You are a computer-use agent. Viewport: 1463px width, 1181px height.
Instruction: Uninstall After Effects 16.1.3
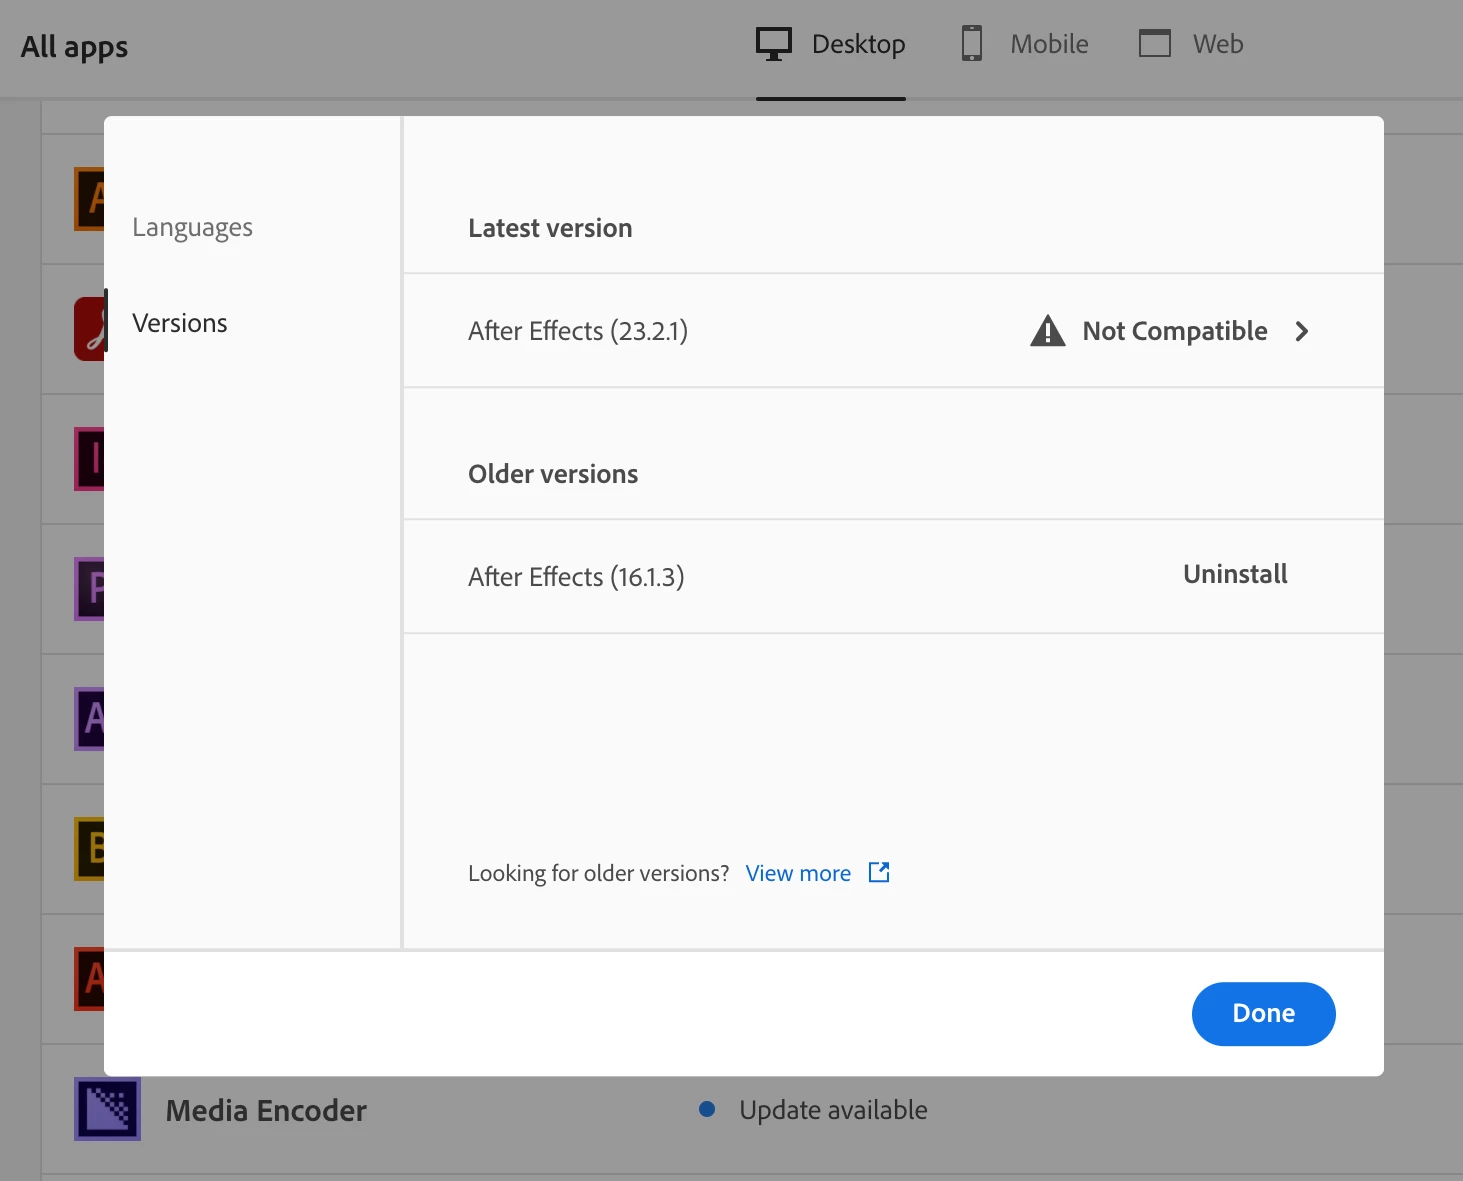(x=1235, y=574)
